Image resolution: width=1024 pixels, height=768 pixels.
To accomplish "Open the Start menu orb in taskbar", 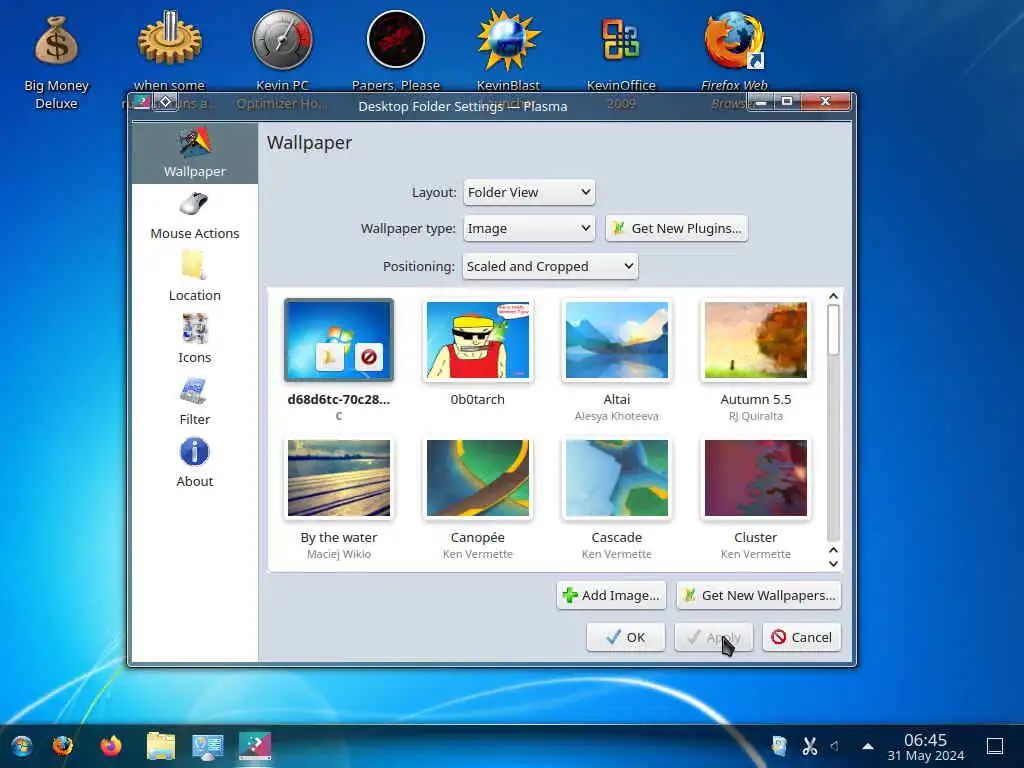I will pyautogui.click(x=22, y=746).
